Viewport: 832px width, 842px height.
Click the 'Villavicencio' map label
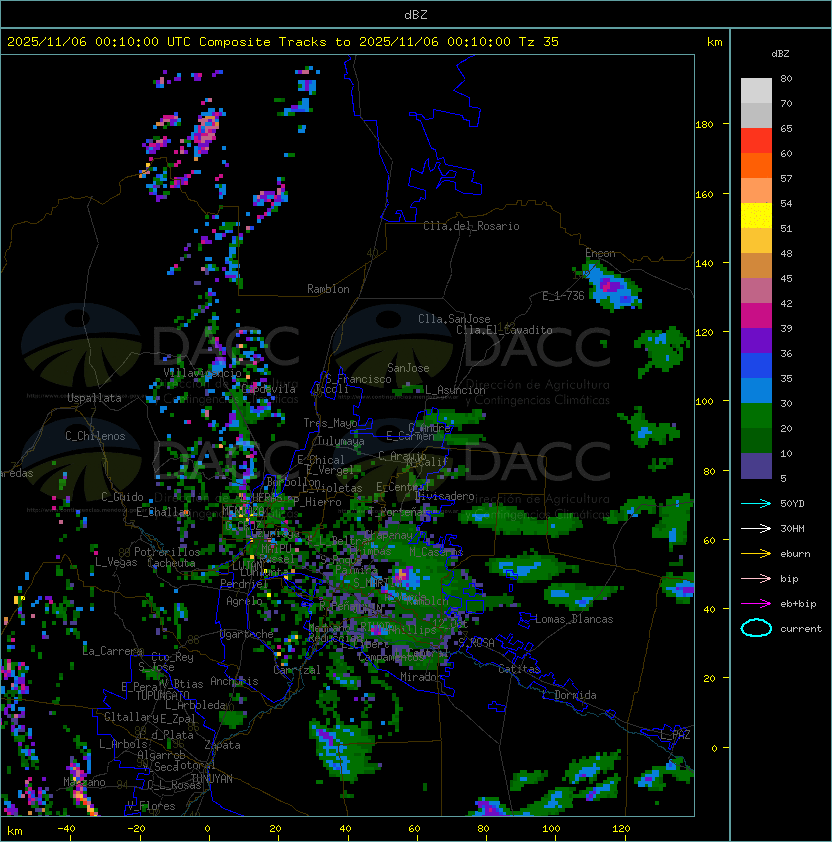(x=202, y=373)
